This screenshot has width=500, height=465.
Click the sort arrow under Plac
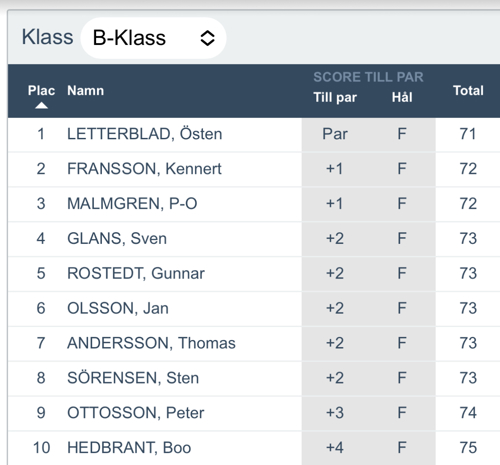[41, 106]
